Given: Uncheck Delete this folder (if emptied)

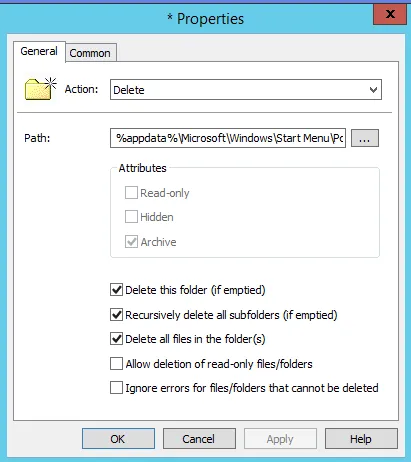Looking at the screenshot, I should [x=116, y=290].
